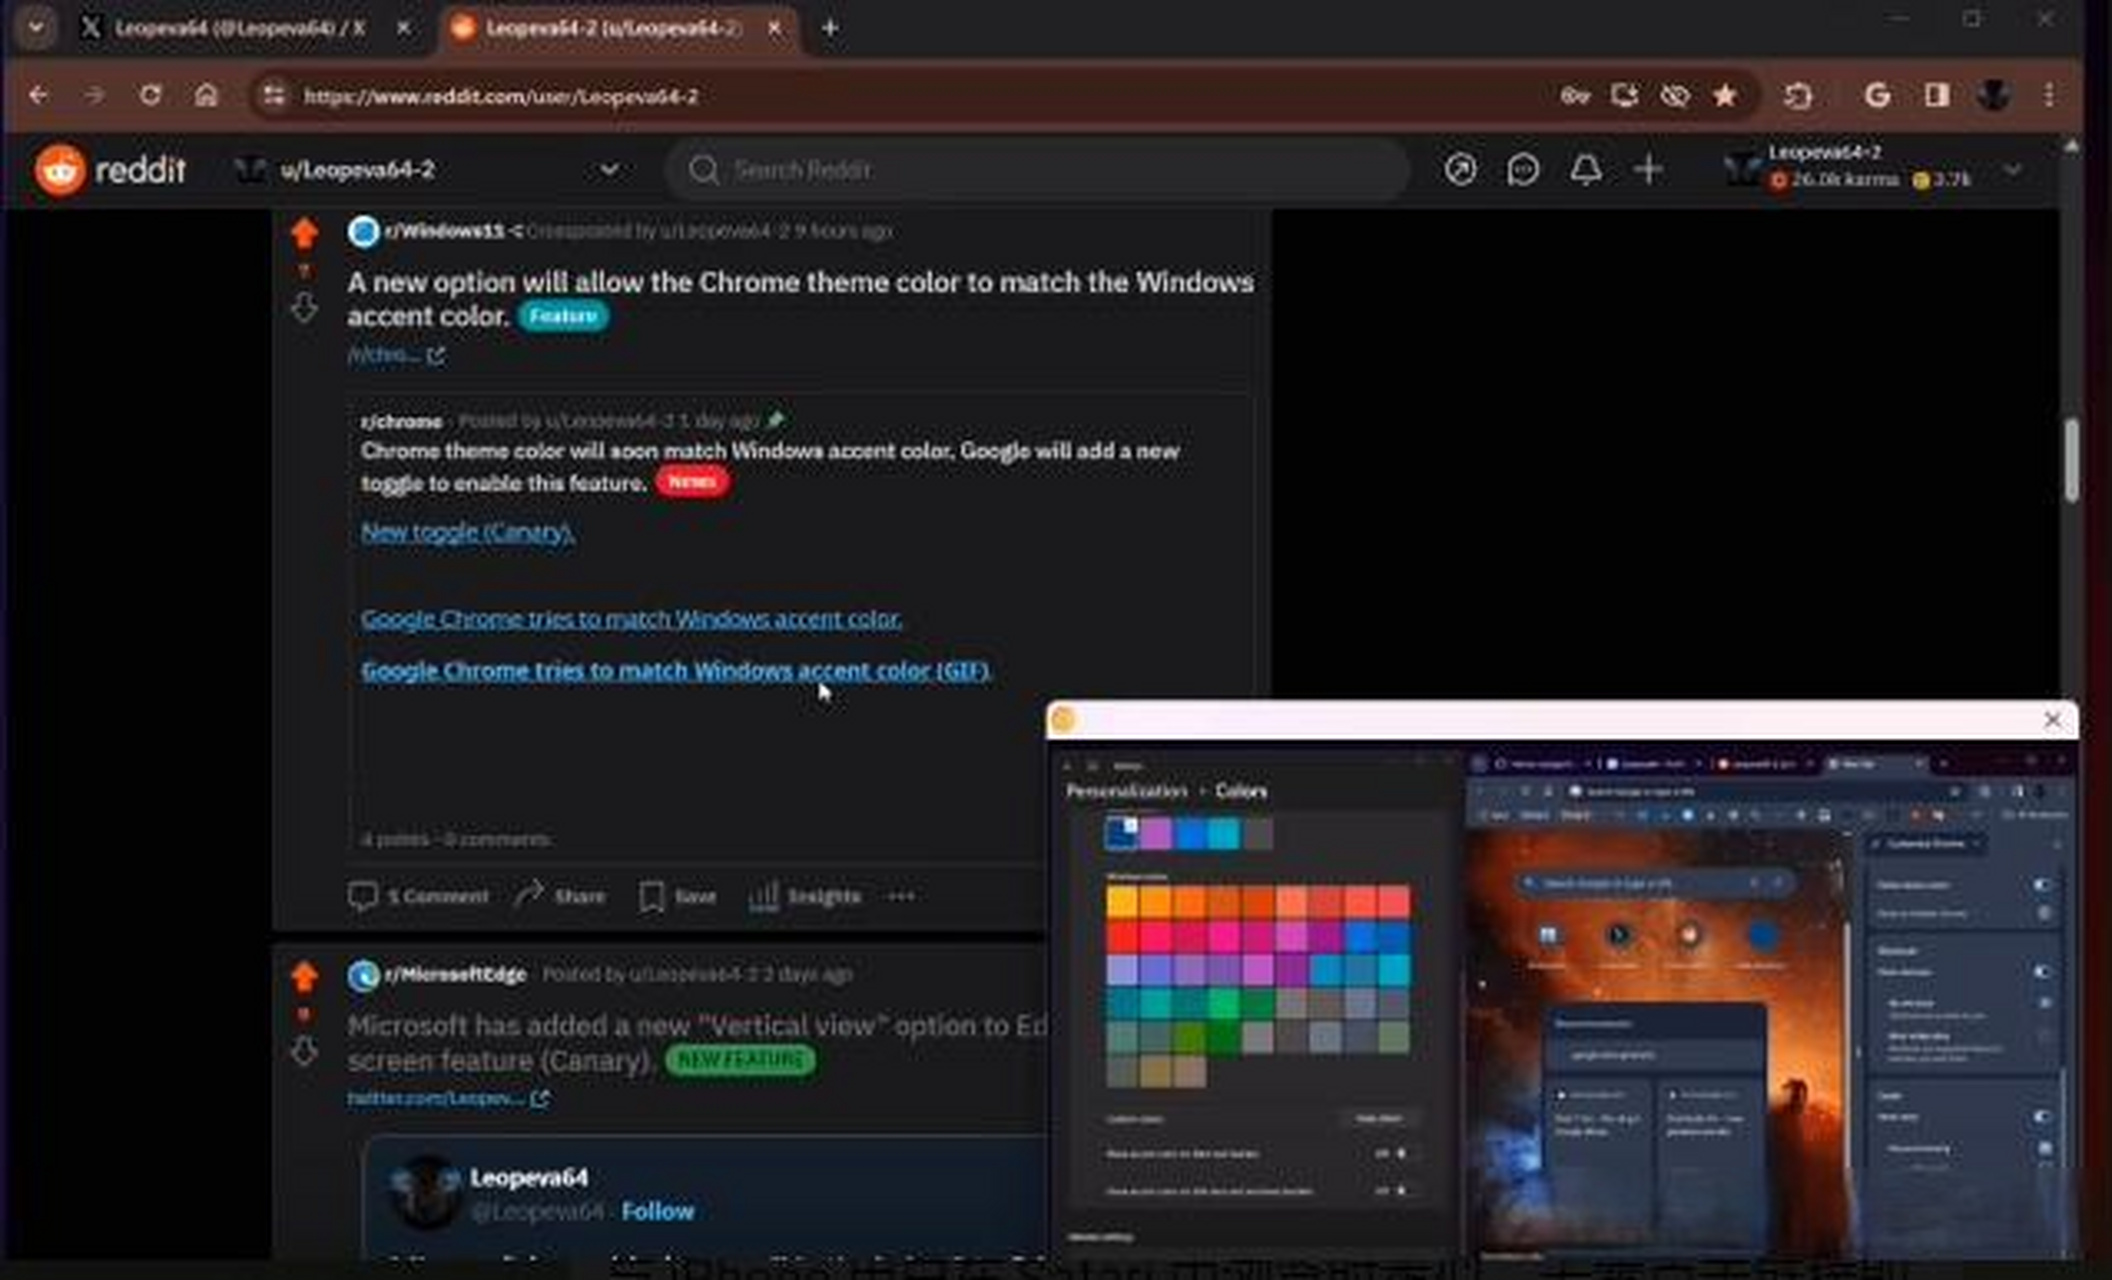Reload the Reddit page

[150, 95]
